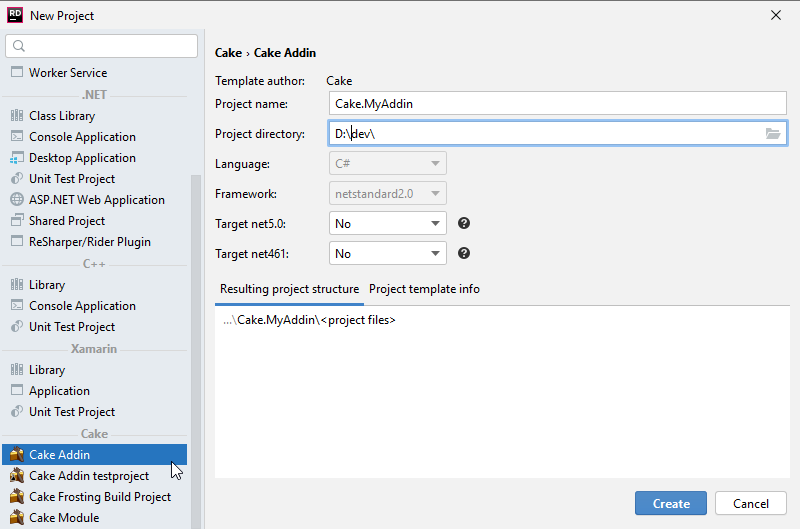Close the New Project dialog
Viewport: 800px width, 529px height.
pyautogui.click(x=776, y=15)
